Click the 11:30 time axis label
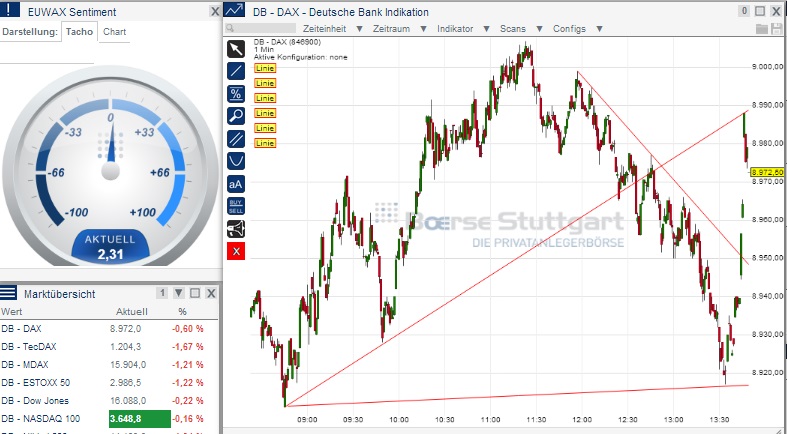This screenshot has height=434, width=787. [x=536, y=419]
